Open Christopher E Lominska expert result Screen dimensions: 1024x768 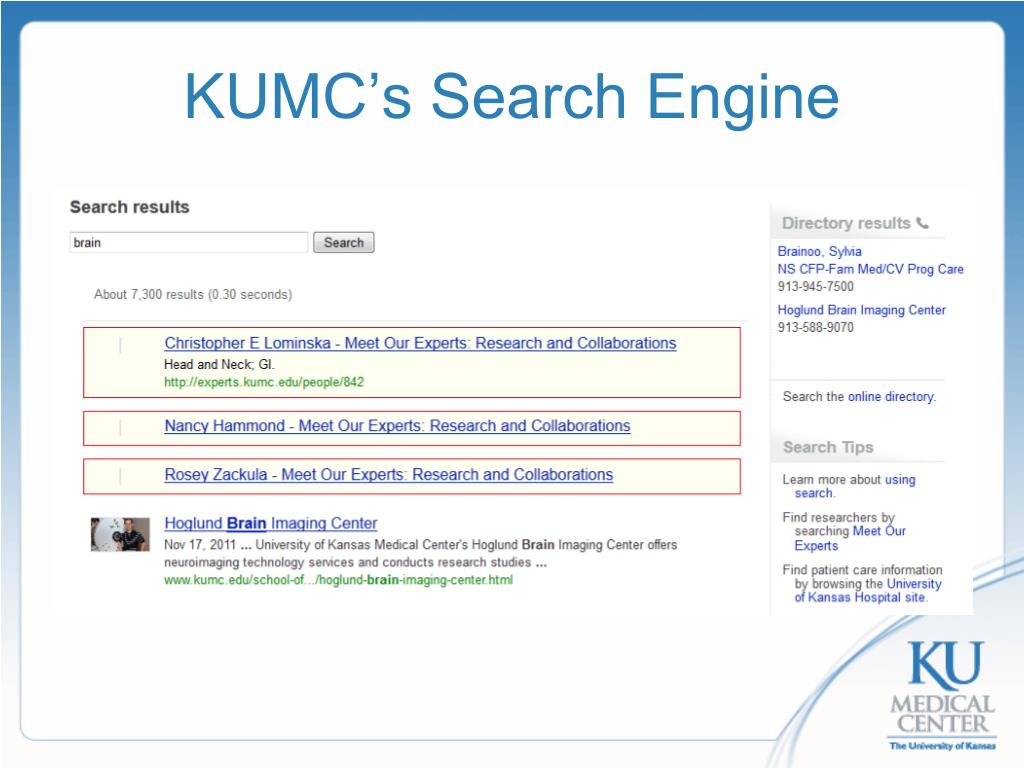click(420, 343)
